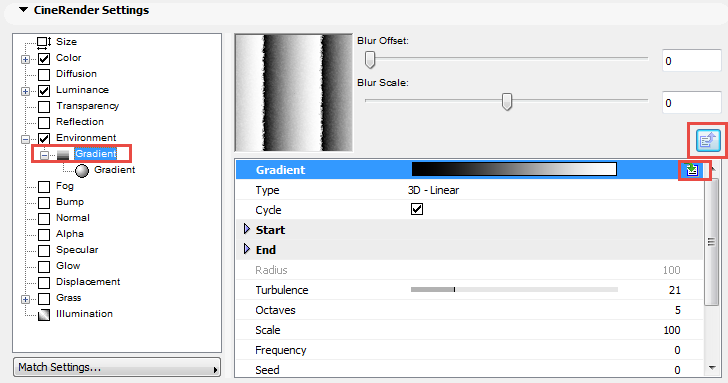Select the 3D - Linear type value
The height and width of the screenshot is (383, 728).
point(433,190)
